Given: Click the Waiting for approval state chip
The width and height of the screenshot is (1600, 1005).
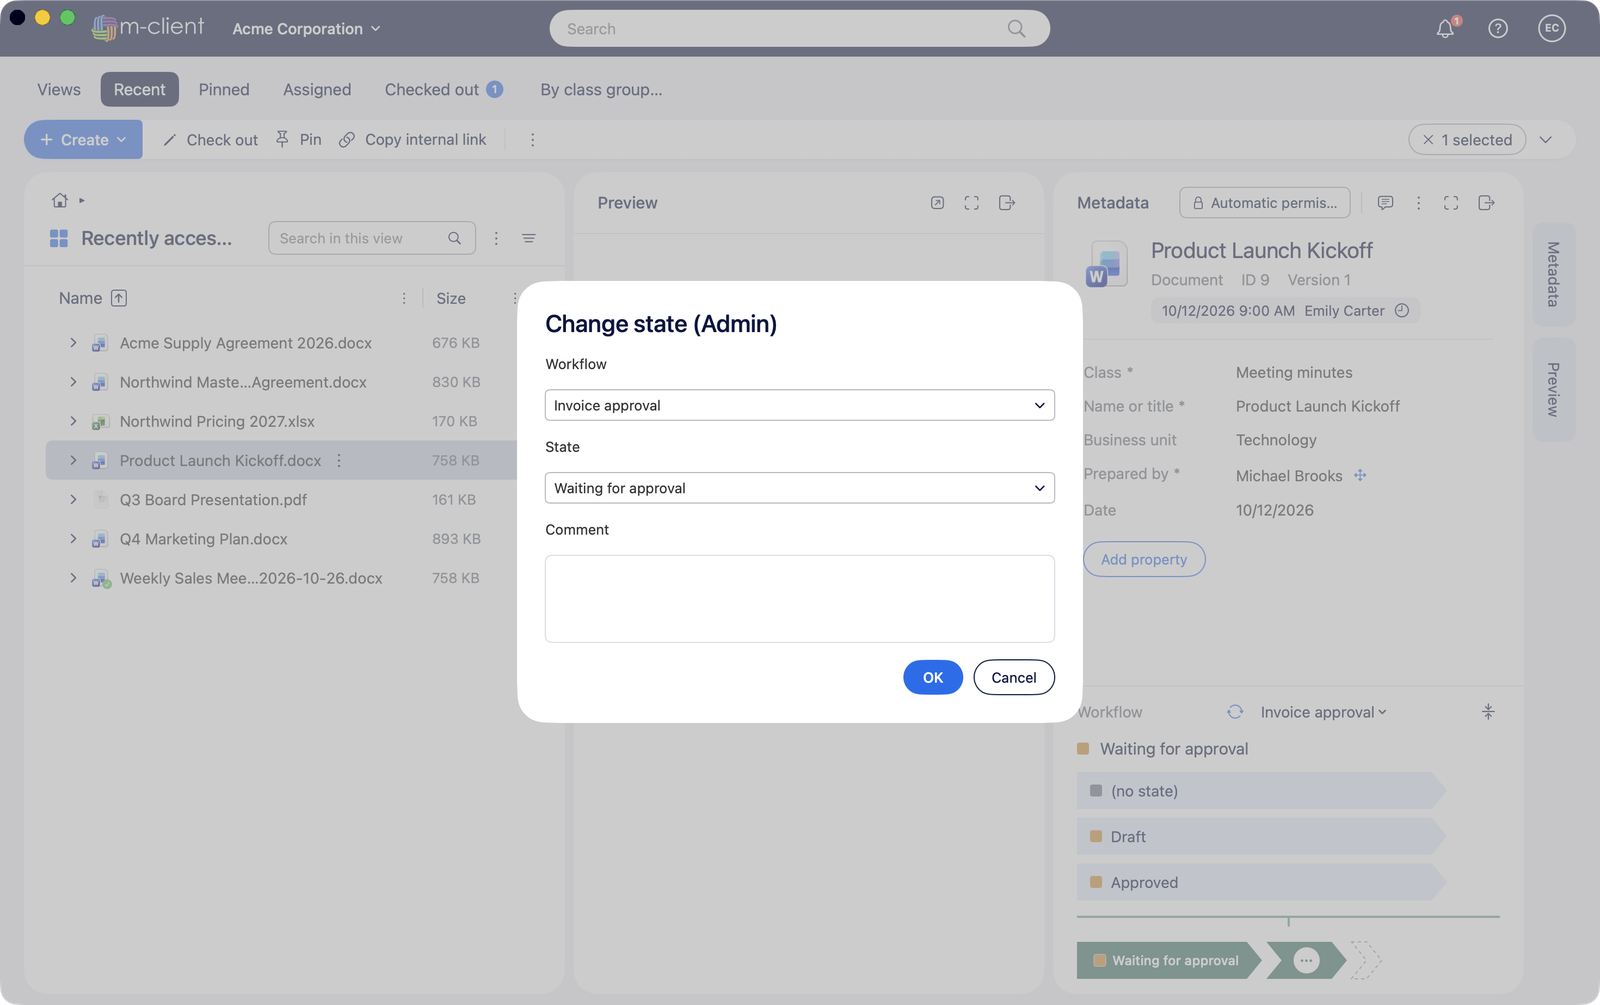Looking at the screenshot, I should click(x=1167, y=960).
